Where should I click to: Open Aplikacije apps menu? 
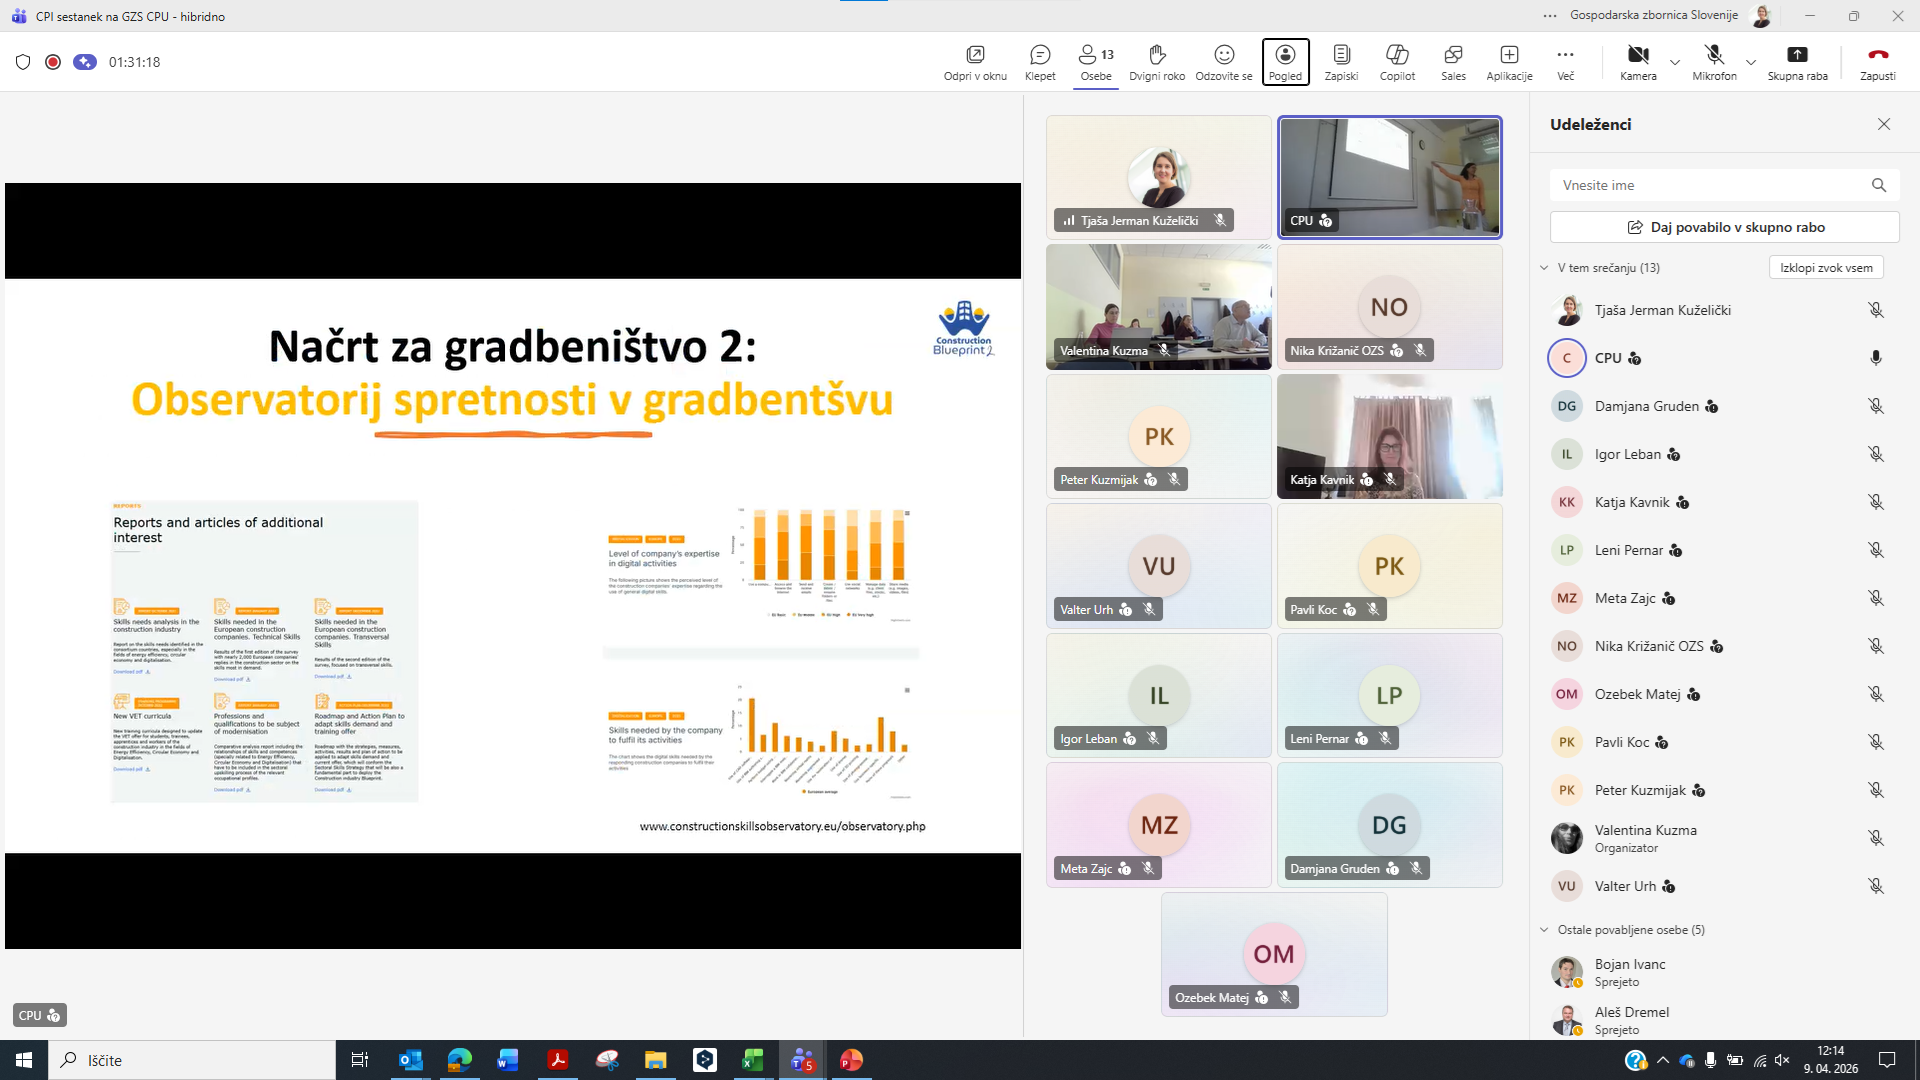click(1509, 62)
